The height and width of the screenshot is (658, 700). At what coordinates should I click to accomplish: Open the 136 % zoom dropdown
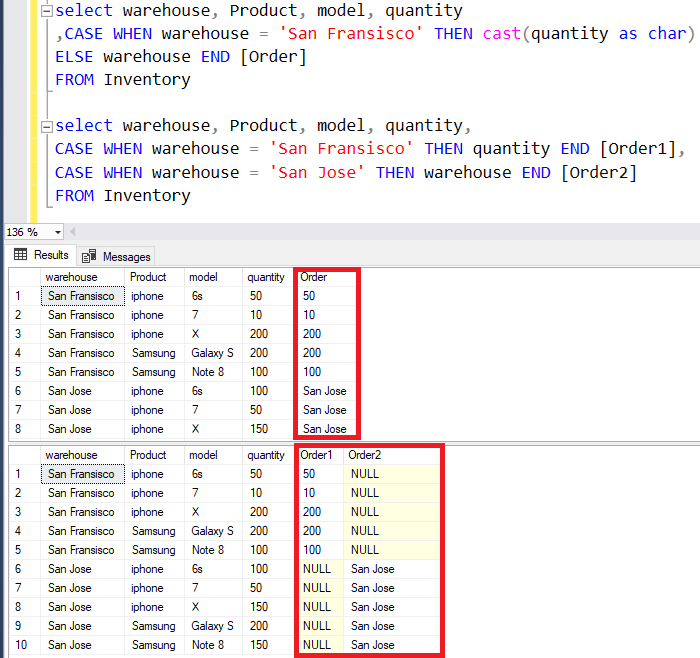[58, 233]
